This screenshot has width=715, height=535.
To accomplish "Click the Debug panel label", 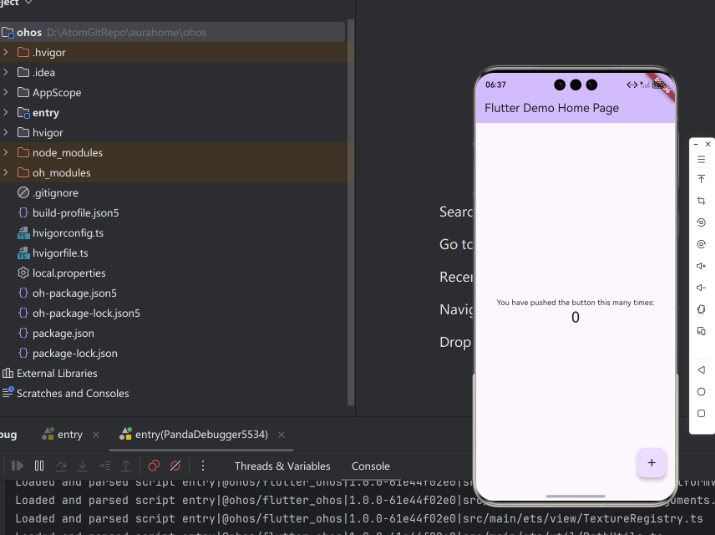I will tap(9, 434).
